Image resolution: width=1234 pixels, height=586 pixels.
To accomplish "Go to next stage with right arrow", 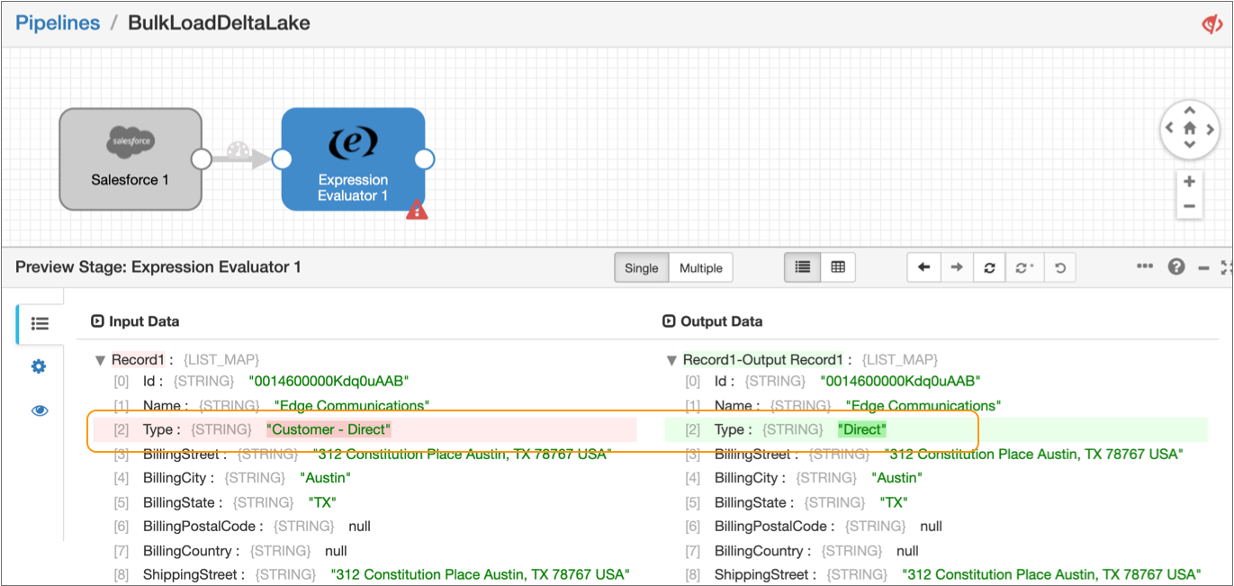I will pos(957,267).
